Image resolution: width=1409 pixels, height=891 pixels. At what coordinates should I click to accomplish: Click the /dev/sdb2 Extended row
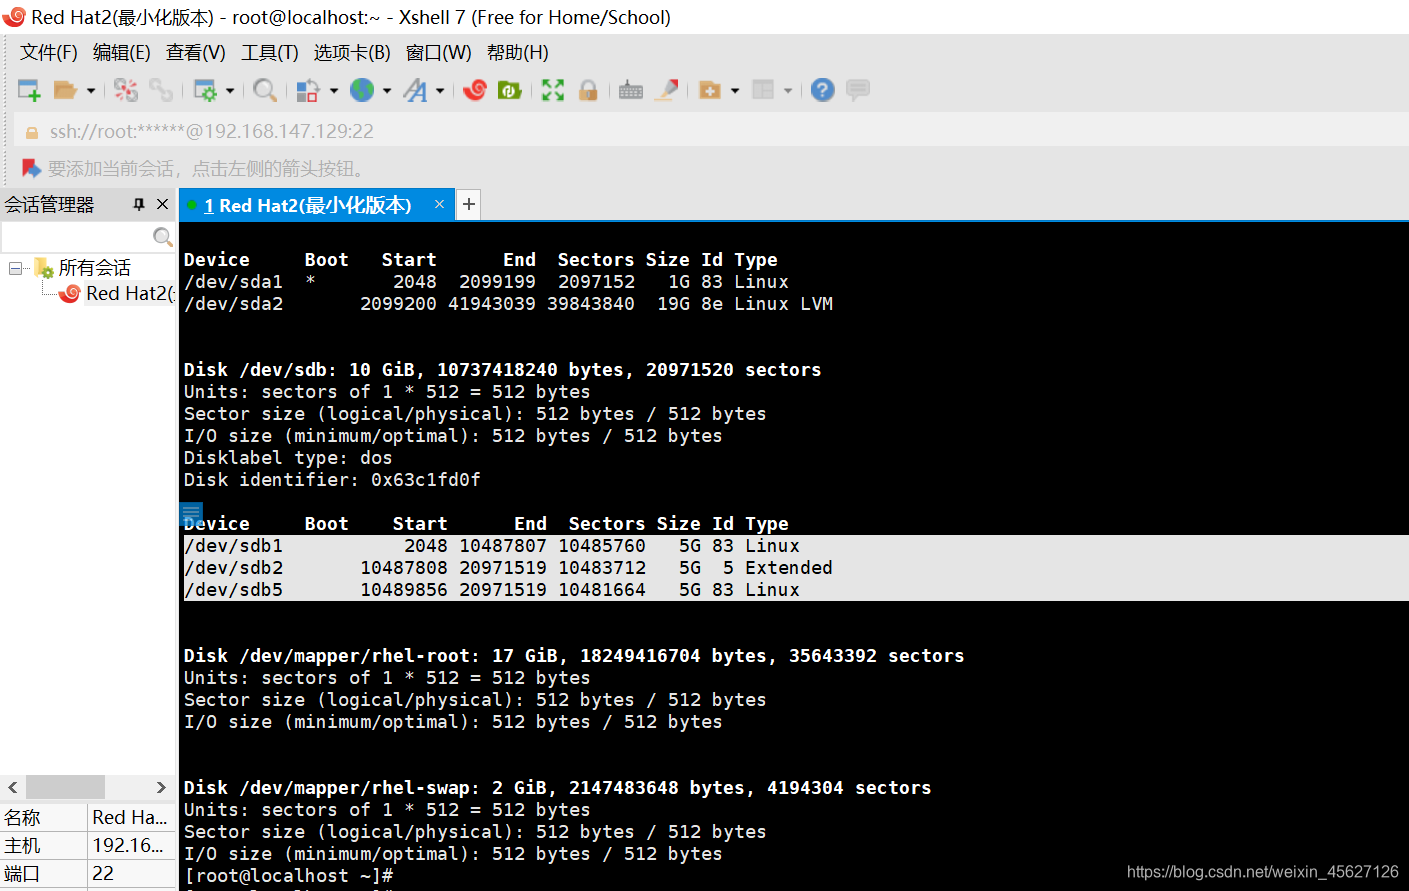coord(795,568)
